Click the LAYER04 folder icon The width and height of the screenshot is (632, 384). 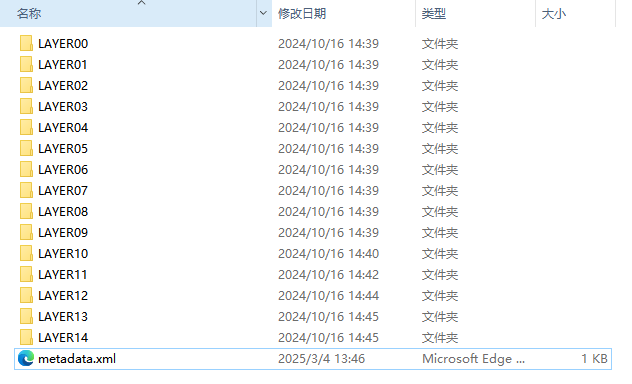point(26,127)
